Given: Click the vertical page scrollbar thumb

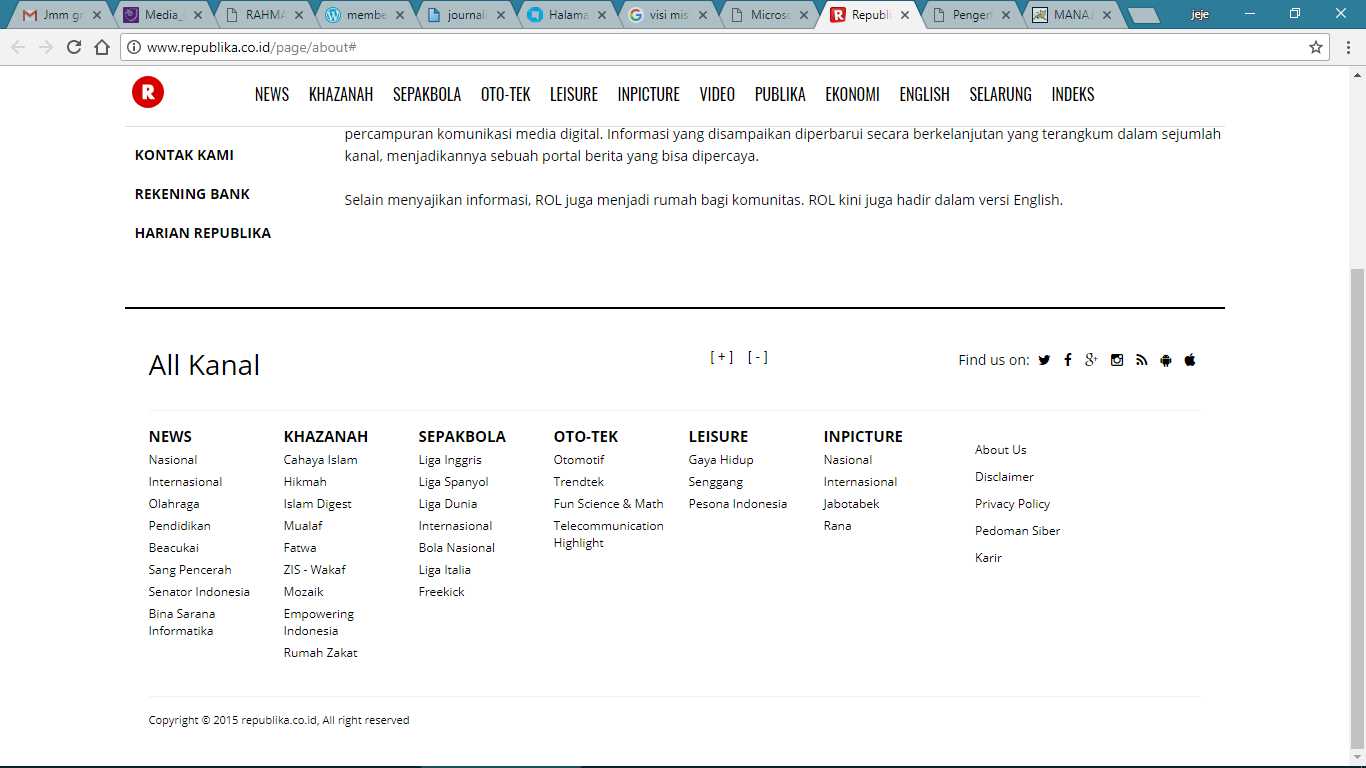Looking at the screenshot, I should pyautogui.click(x=1357, y=508).
